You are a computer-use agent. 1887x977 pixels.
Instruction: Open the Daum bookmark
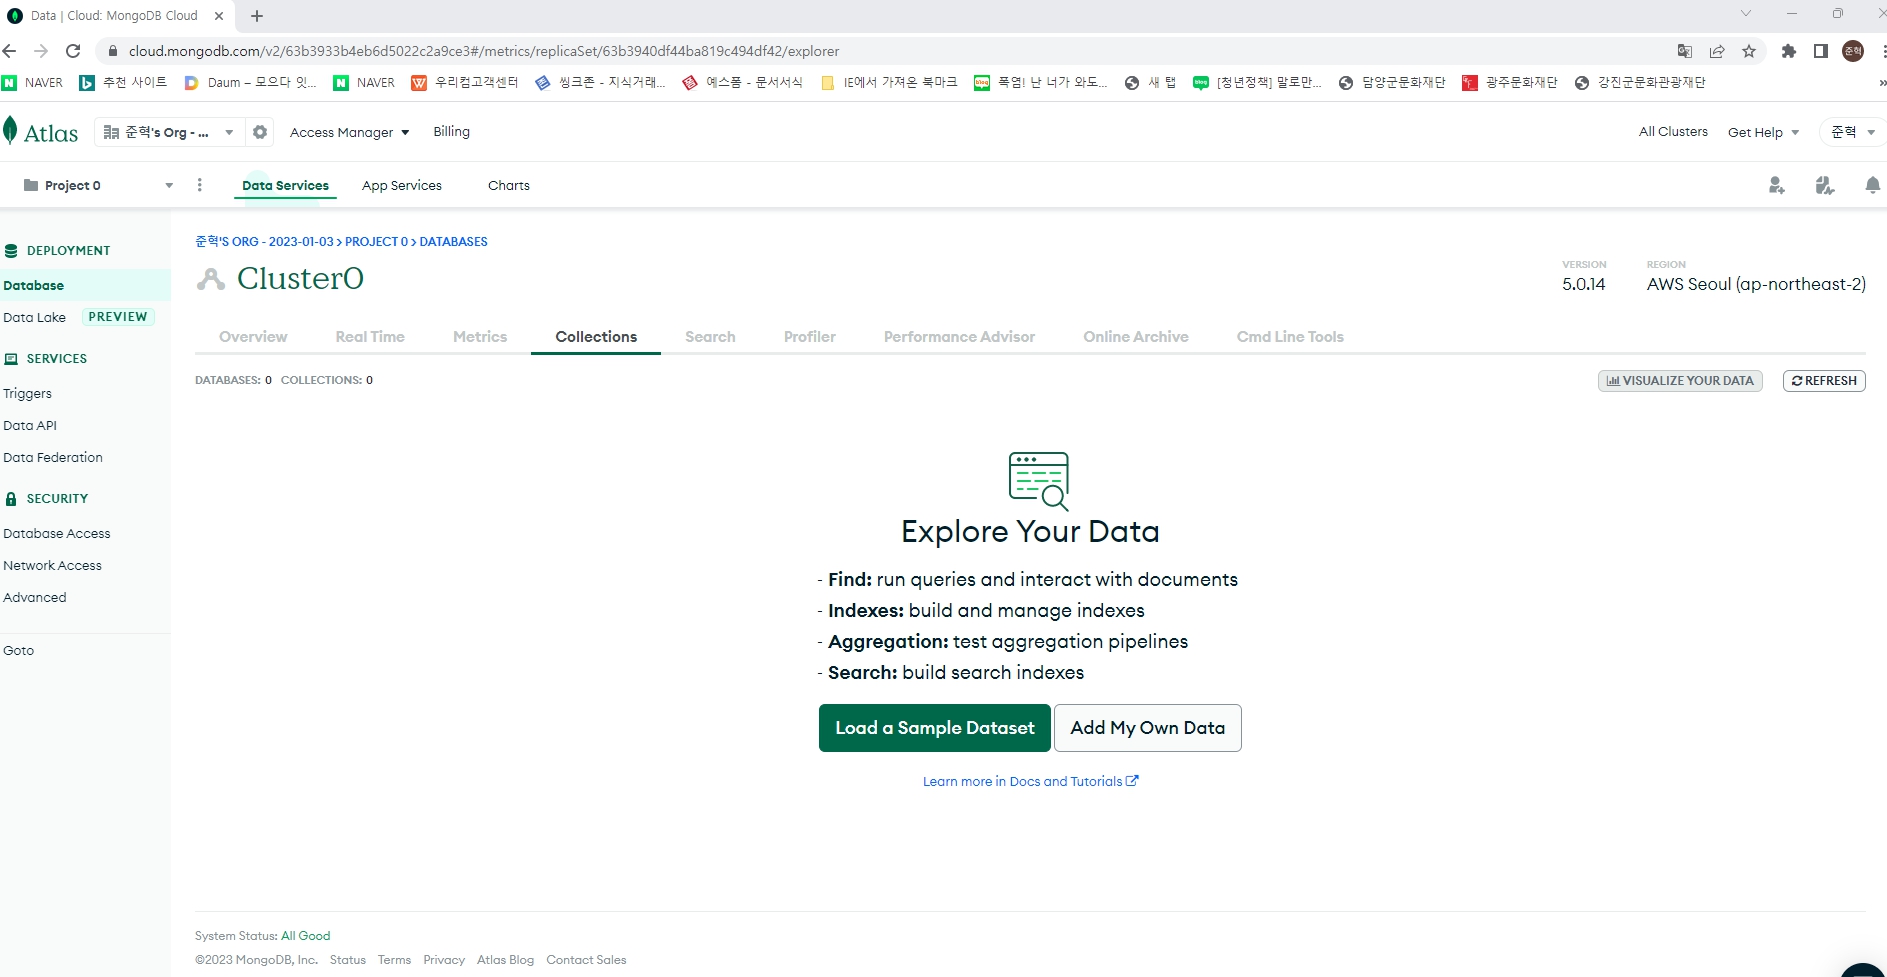(250, 83)
